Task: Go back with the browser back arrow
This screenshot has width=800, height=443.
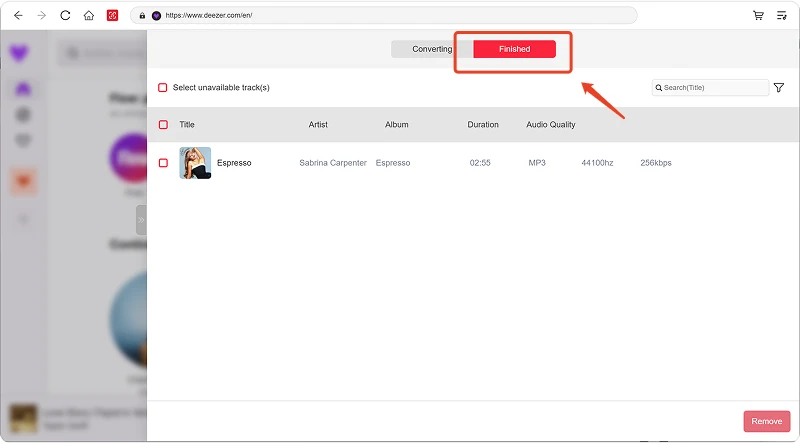Action: click(x=17, y=16)
